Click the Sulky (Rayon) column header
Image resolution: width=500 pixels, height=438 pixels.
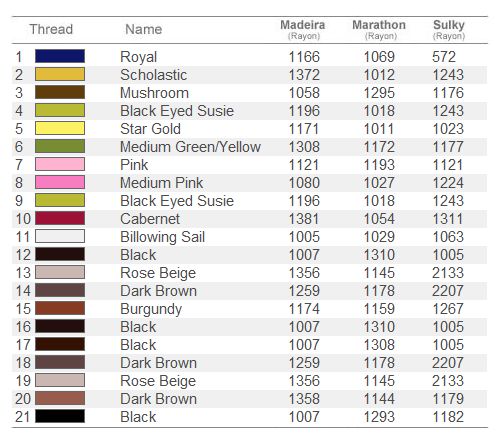(449, 30)
